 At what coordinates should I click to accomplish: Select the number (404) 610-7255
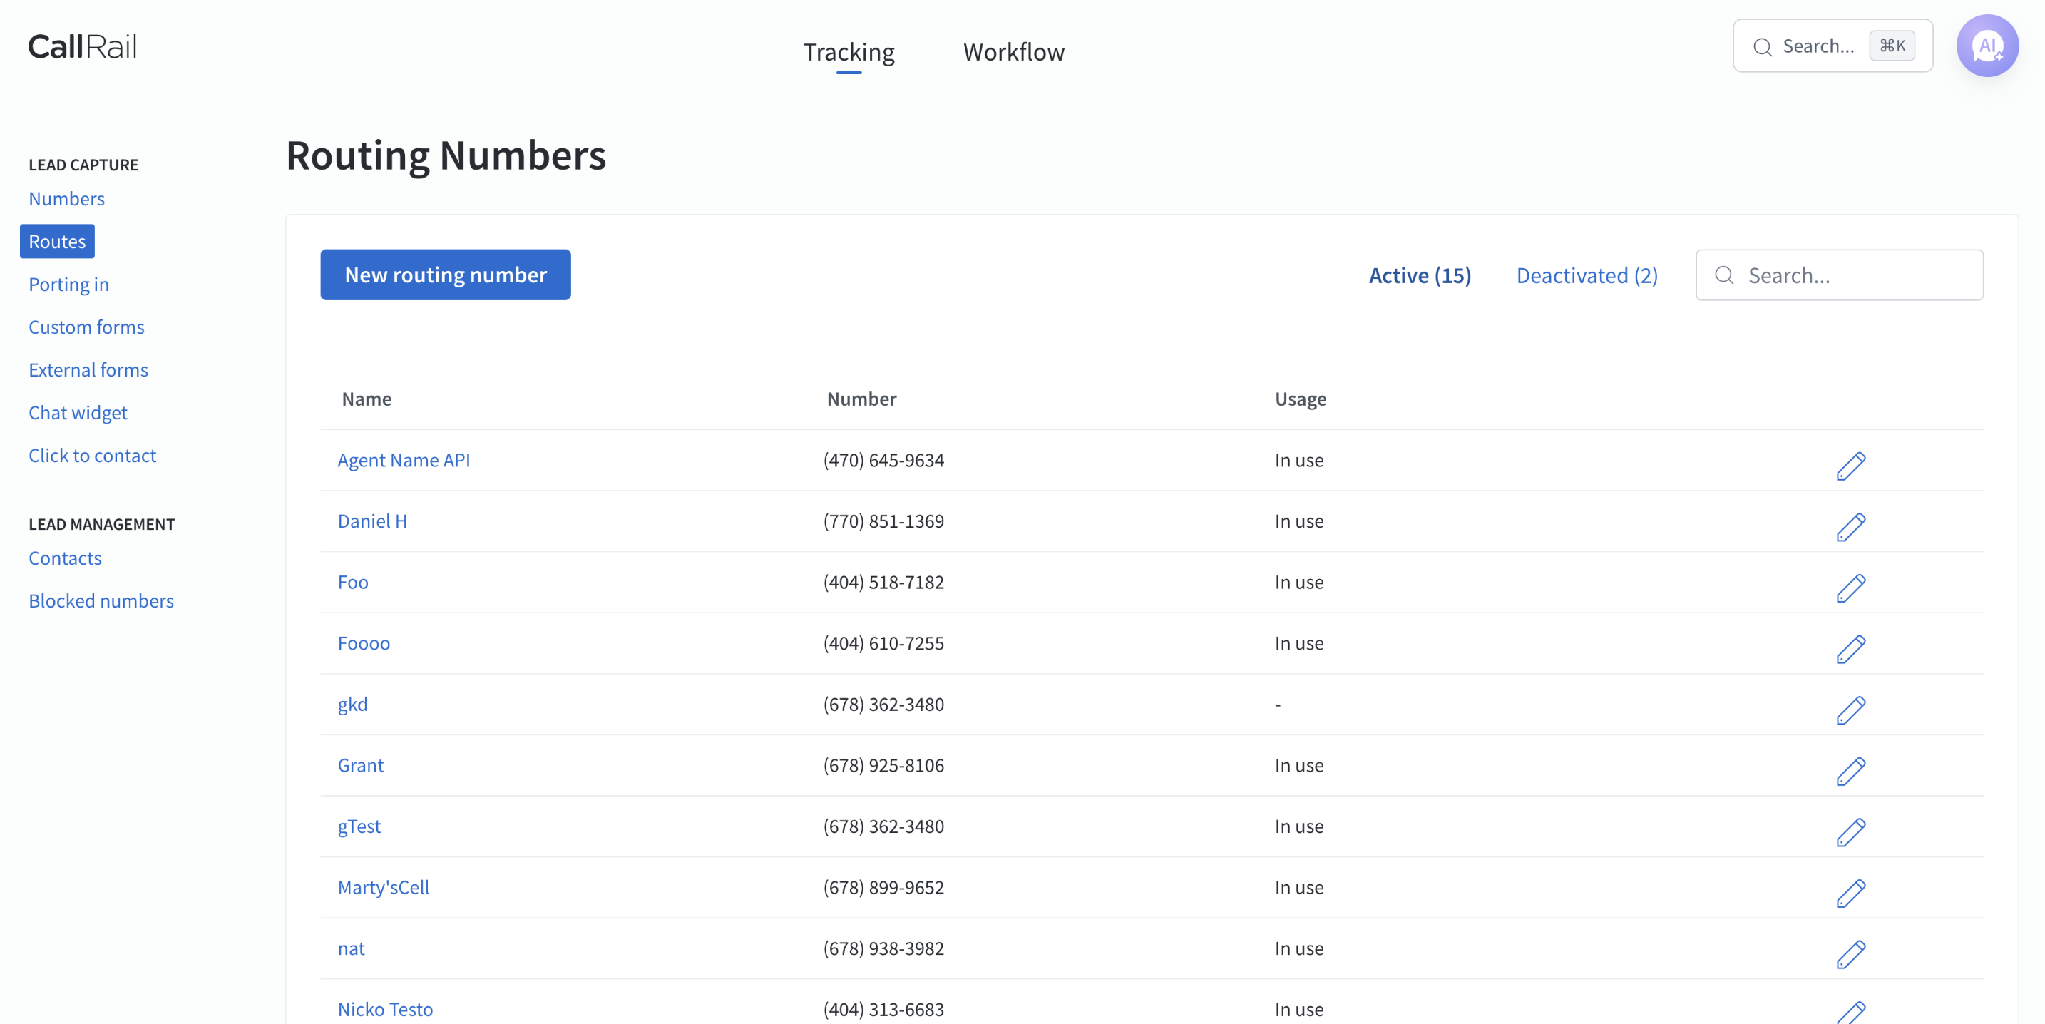(x=884, y=643)
